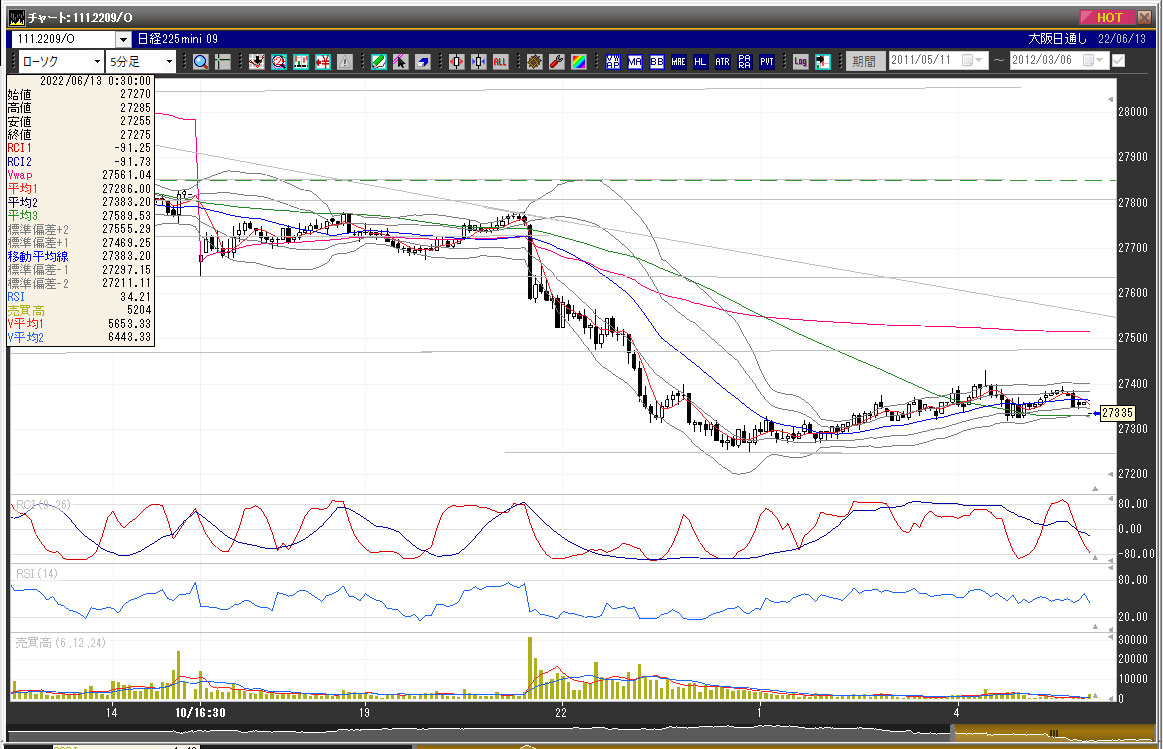Click the 大阪日通し session label

click(x=1058, y=39)
